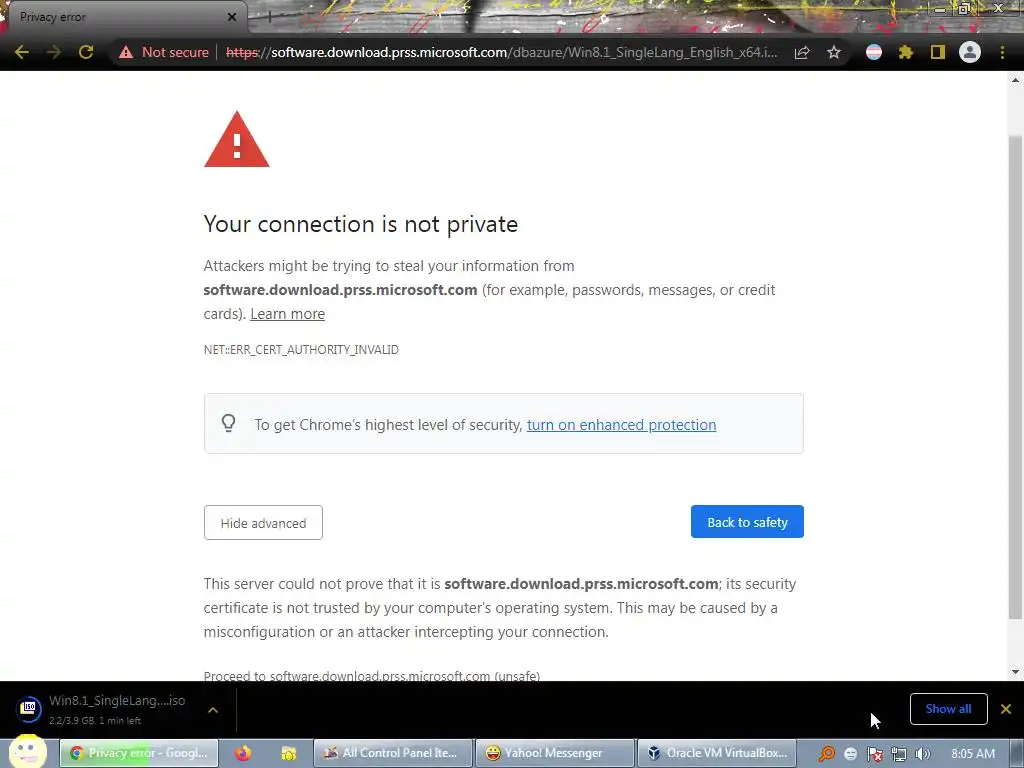This screenshot has width=1024, height=768.
Task: Click the network tray icon
Action: [x=899, y=754]
